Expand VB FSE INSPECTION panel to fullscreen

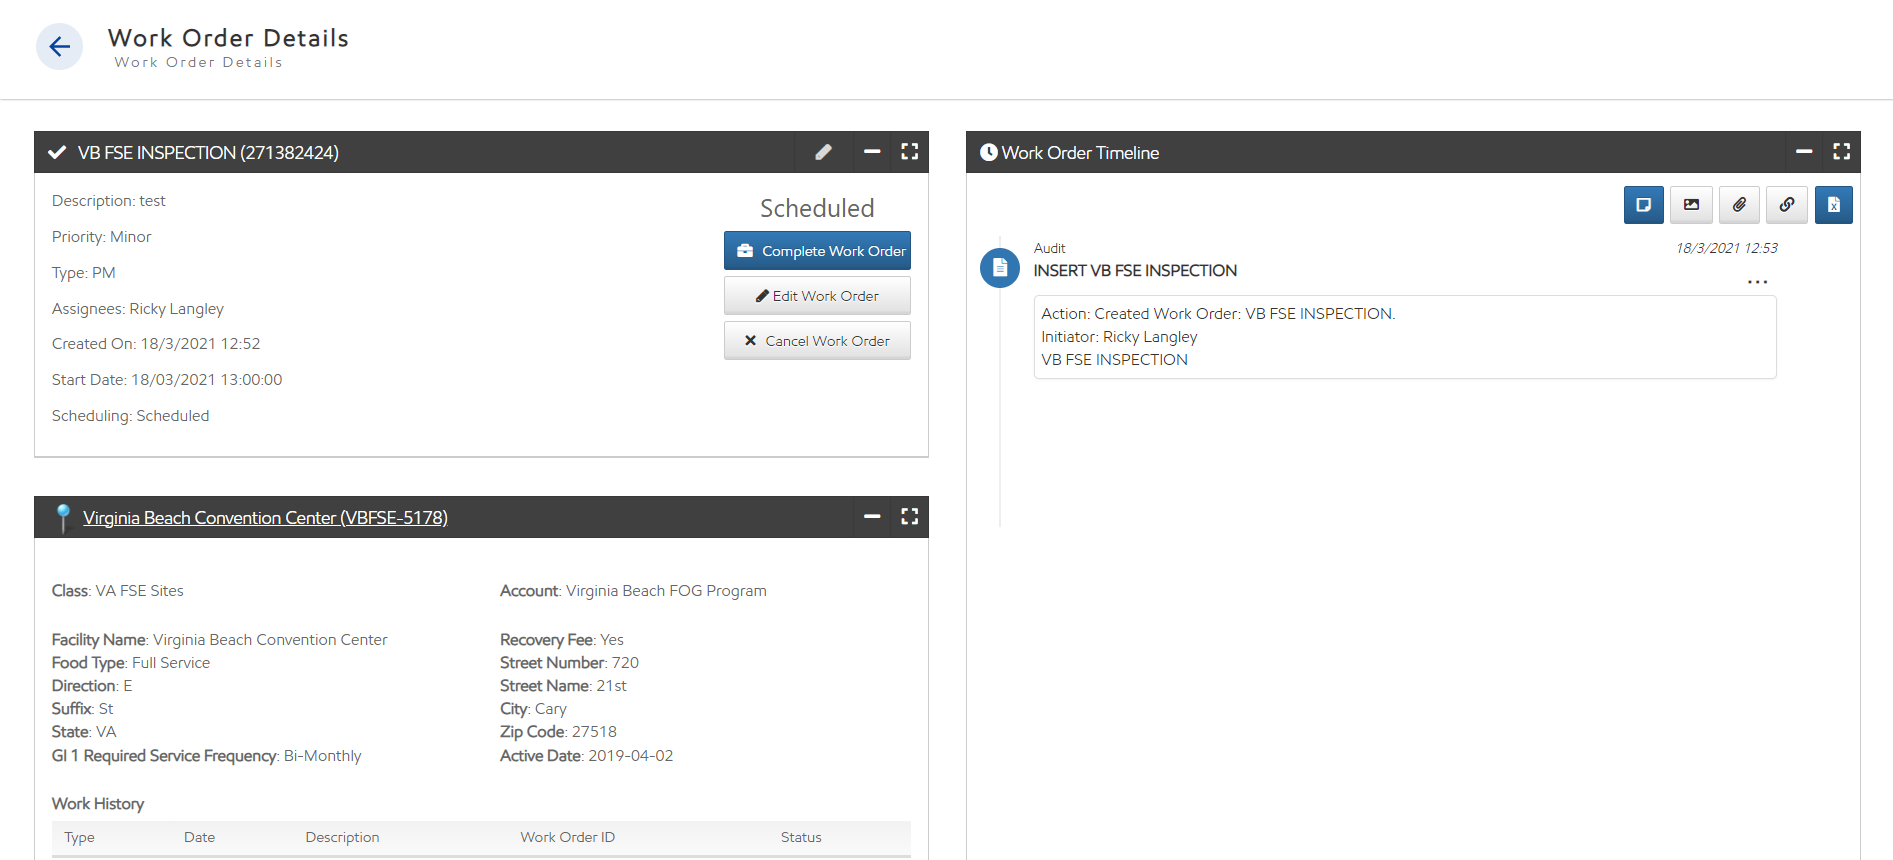(x=909, y=152)
